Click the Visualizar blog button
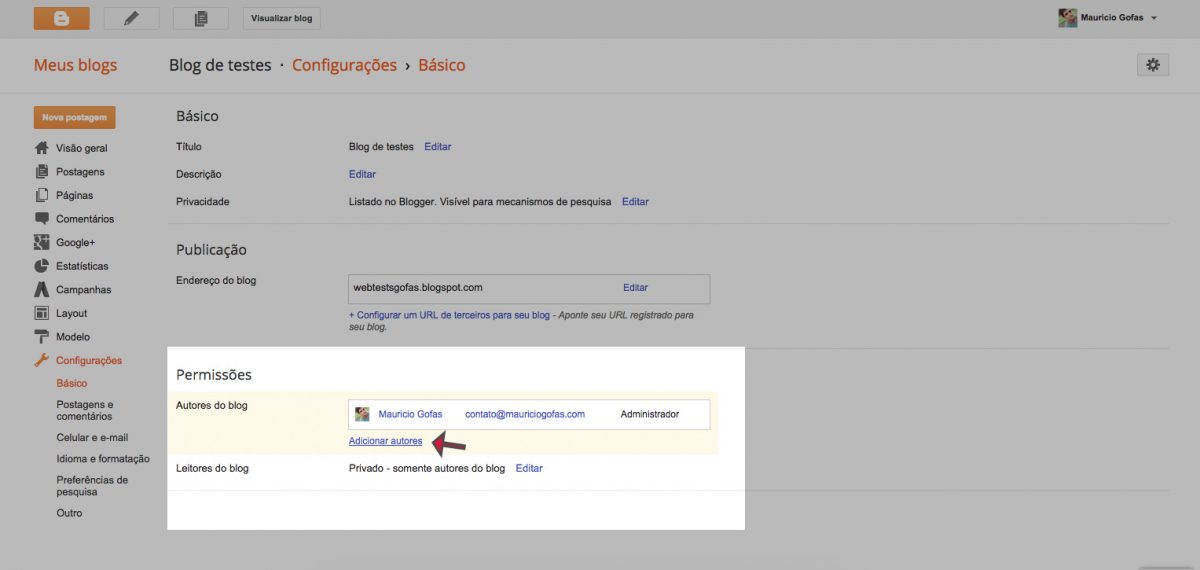This screenshot has width=1200, height=570. [281, 18]
